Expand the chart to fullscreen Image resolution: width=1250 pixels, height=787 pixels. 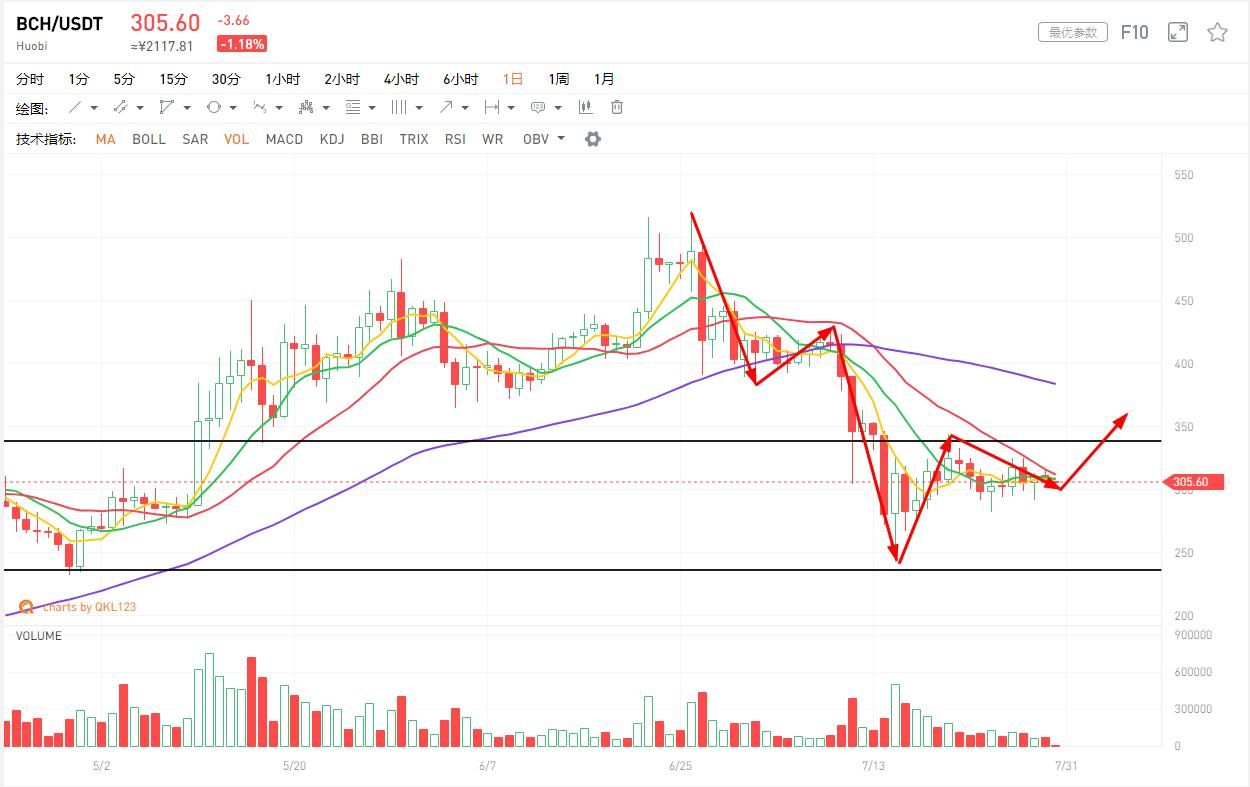(1178, 32)
